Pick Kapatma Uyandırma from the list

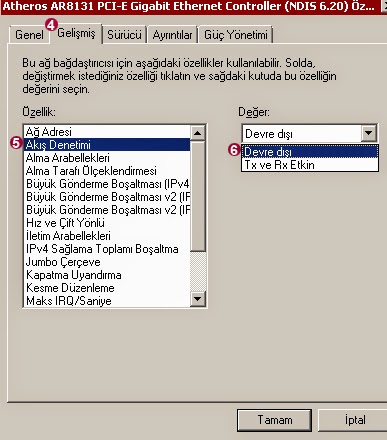point(107,275)
